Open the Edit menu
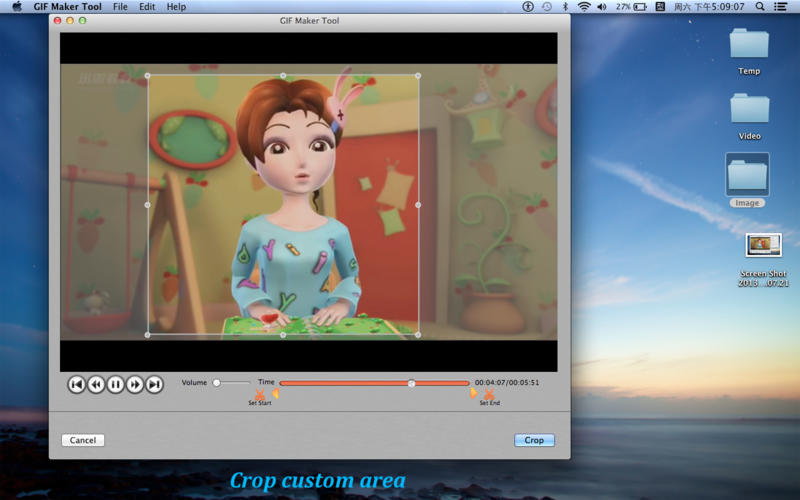800x500 pixels. 147,7
